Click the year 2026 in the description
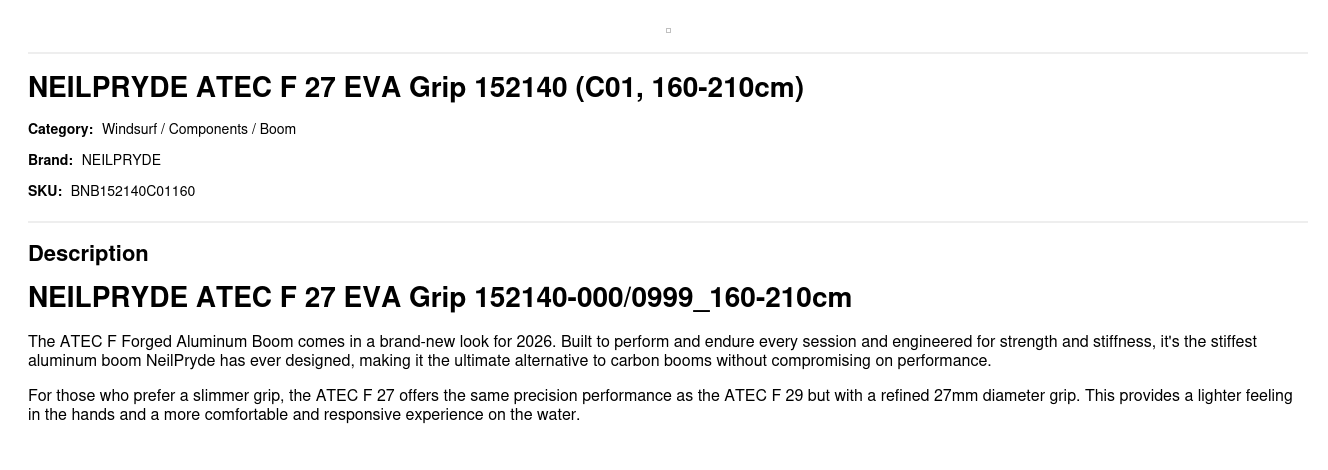The height and width of the screenshot is (470, 1328). click(x=535, y=342)
